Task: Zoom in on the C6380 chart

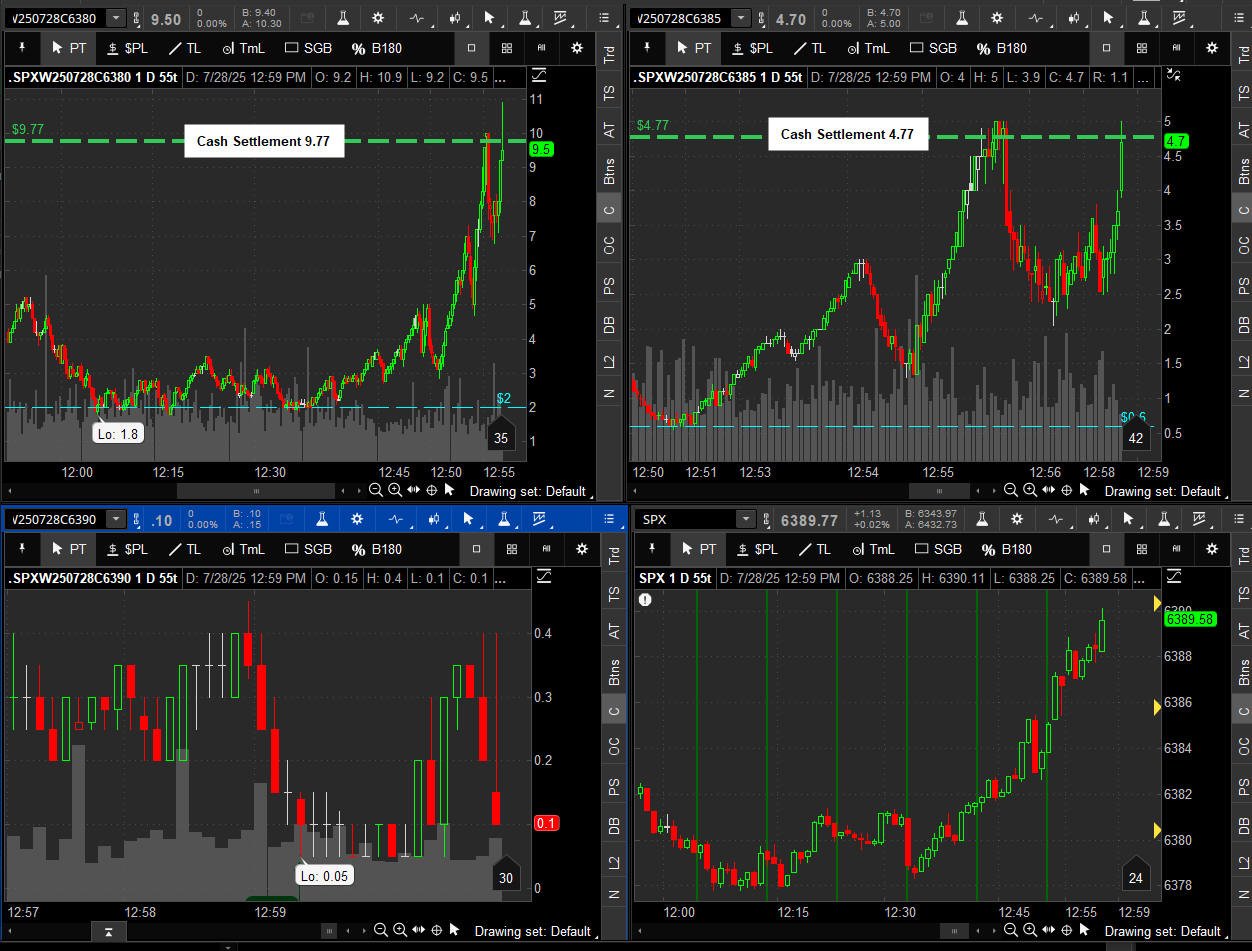Action: pos(395,490)
